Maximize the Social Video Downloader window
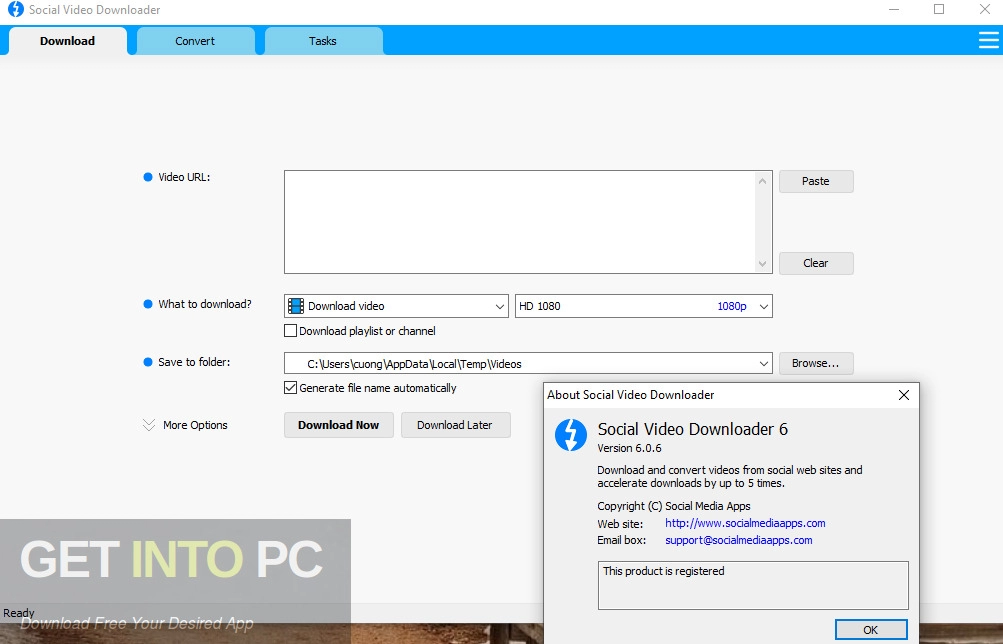The width and height of the screenshot is (1003, 644). 939,9
